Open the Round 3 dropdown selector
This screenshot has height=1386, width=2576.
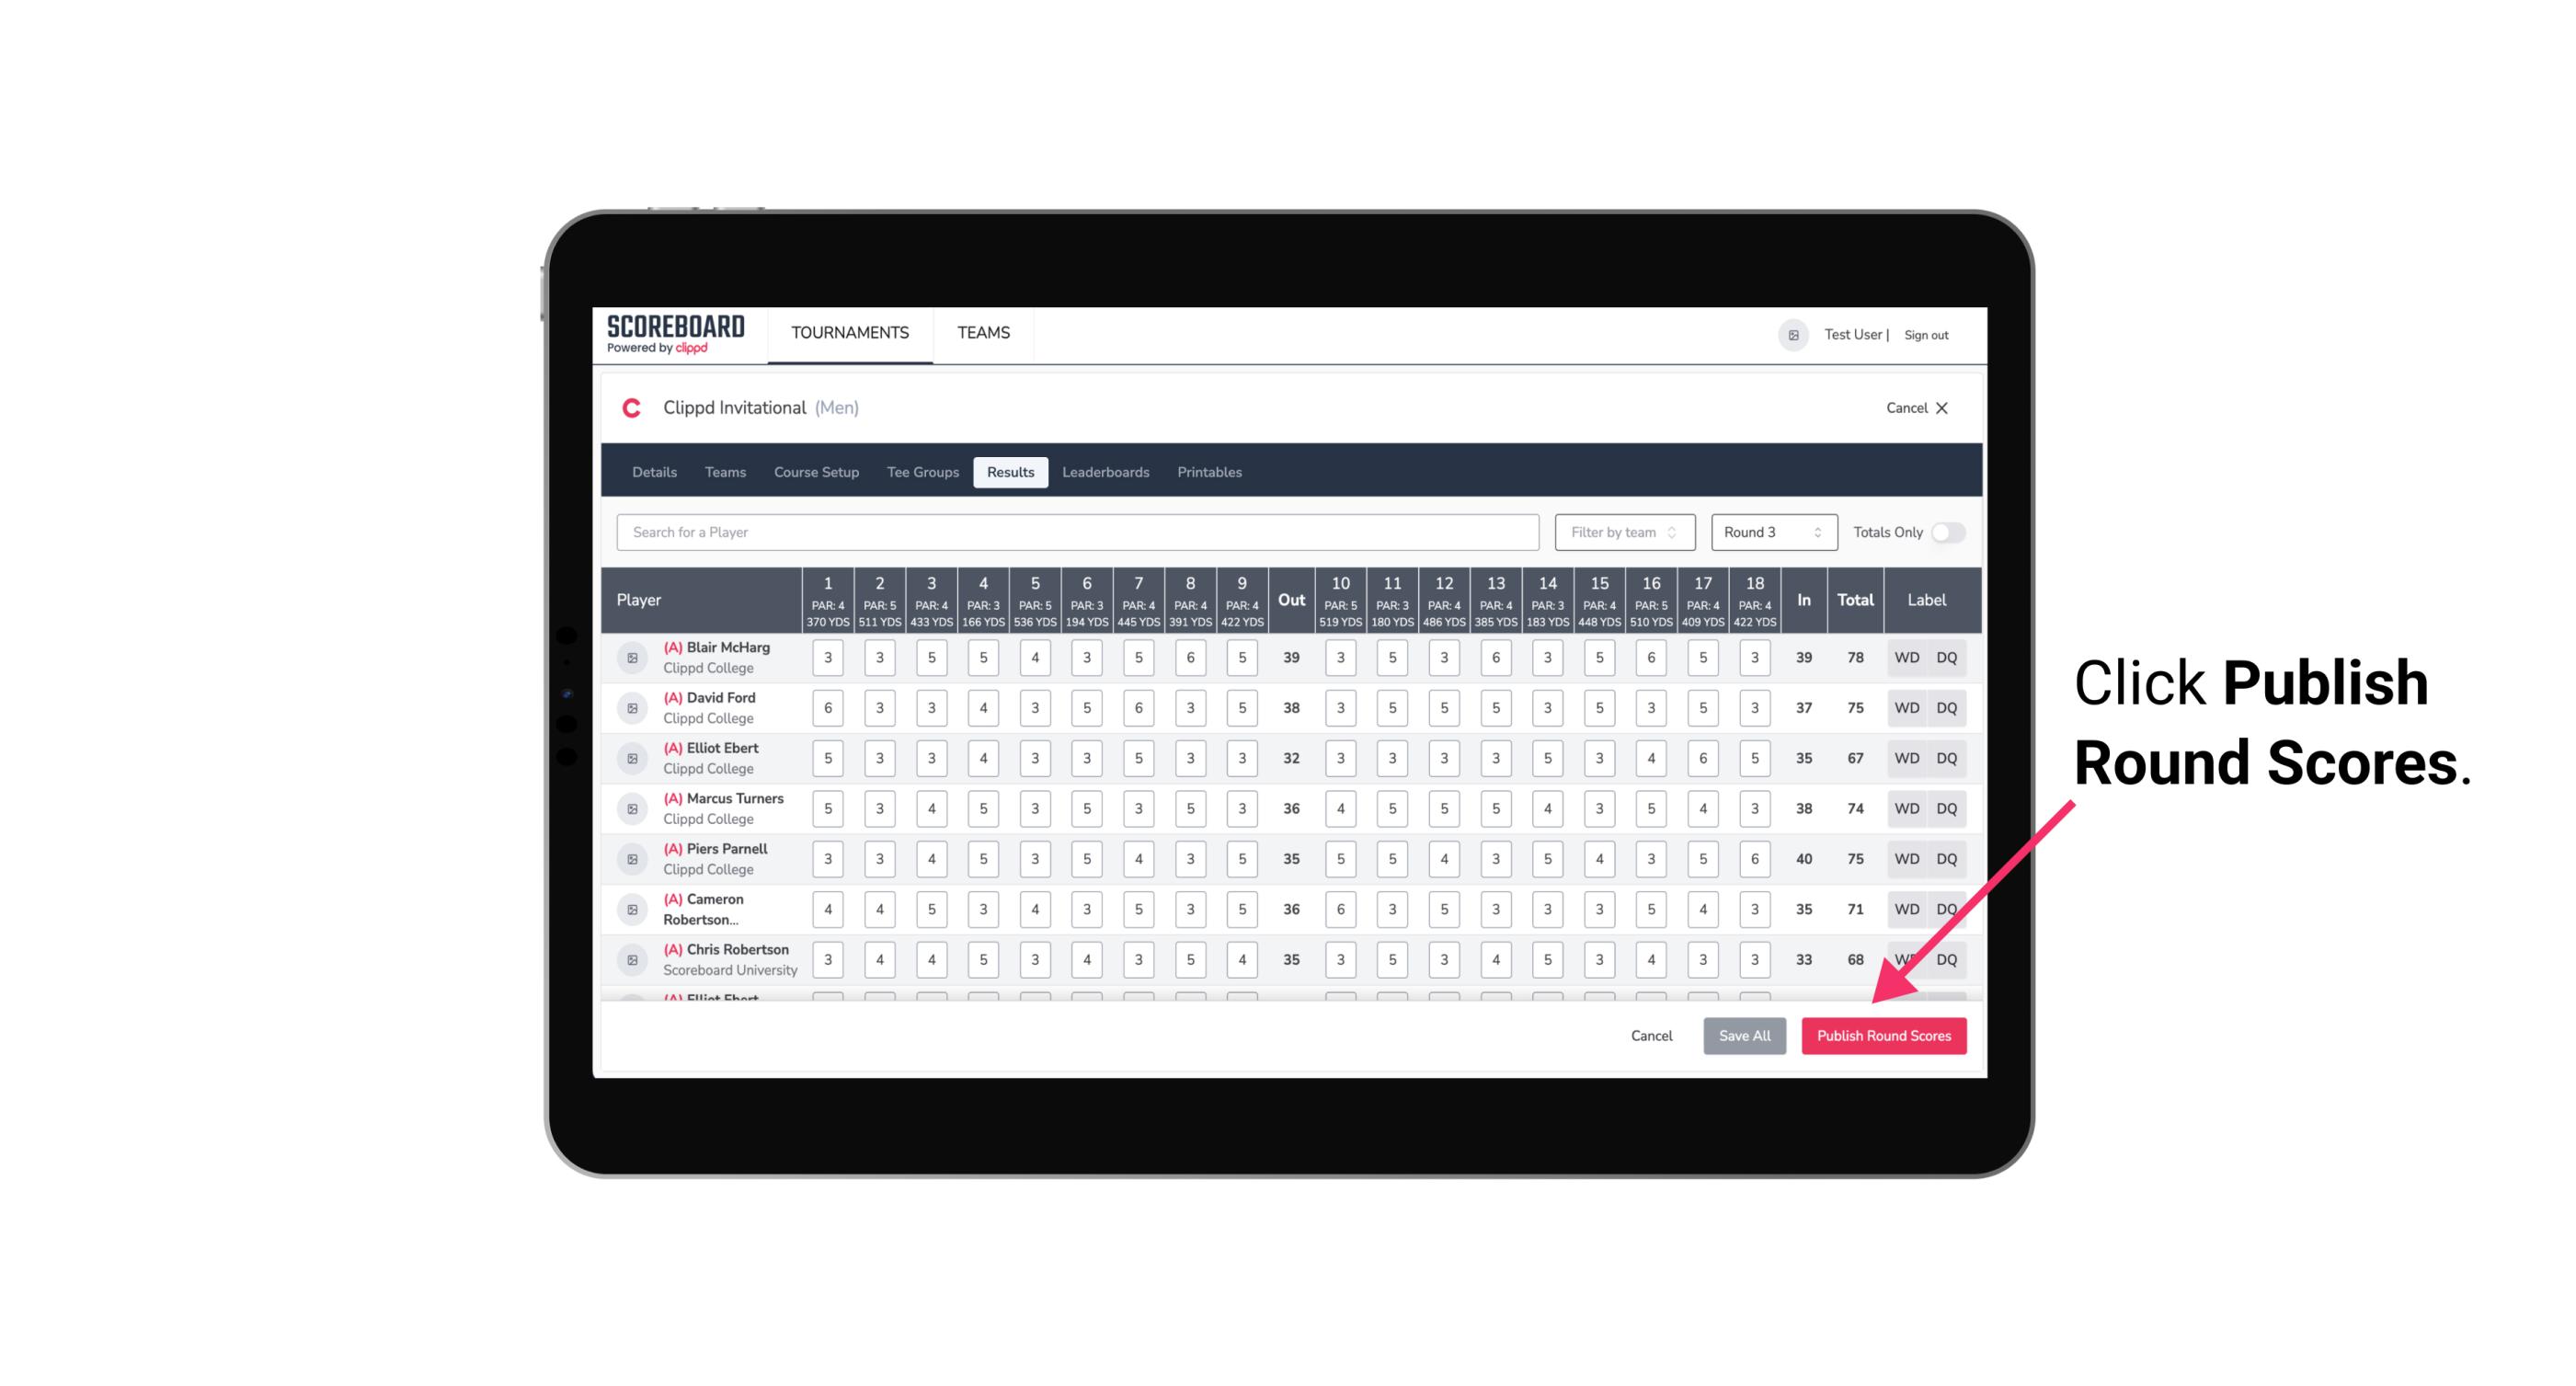pos(1769,533)
